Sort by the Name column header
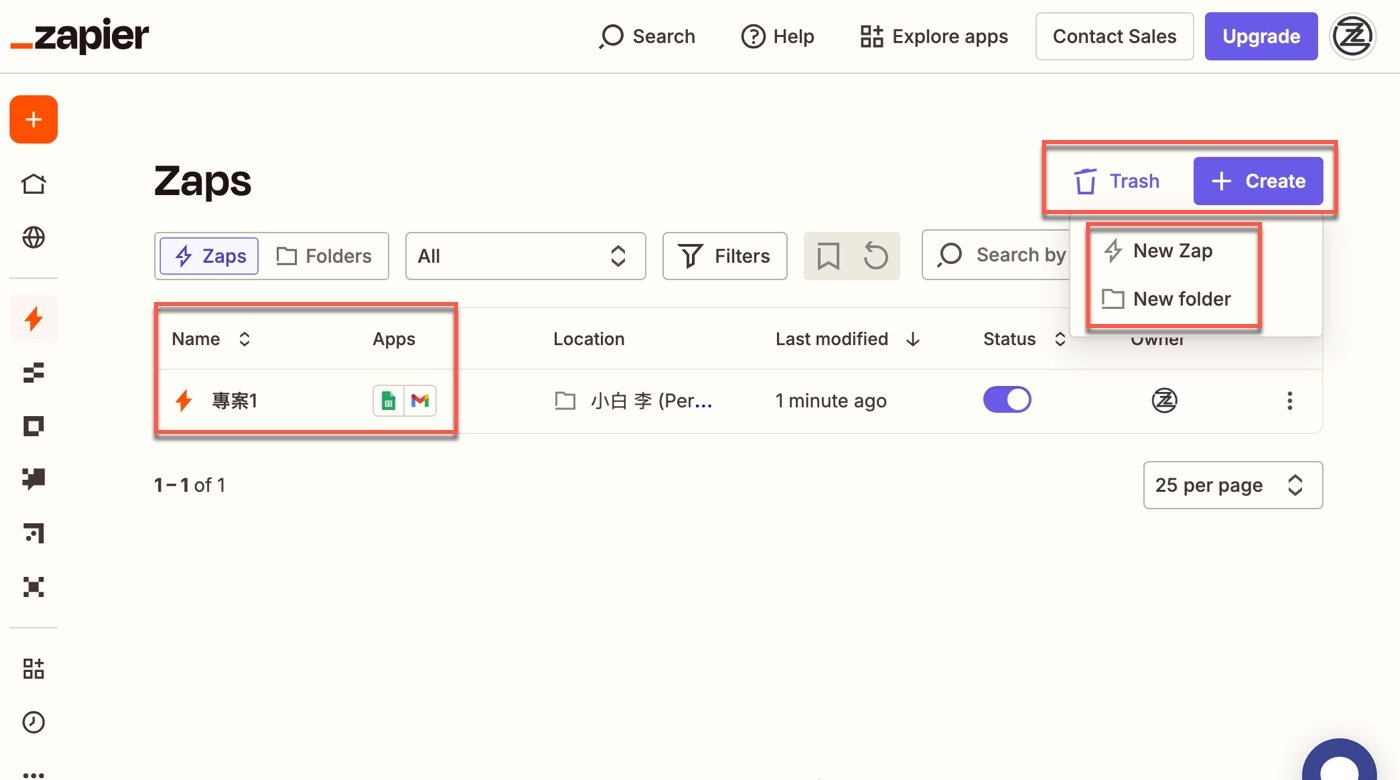The height and width of the screenshot is (780, 1400). pyautogui.click(x=211, y=339)
